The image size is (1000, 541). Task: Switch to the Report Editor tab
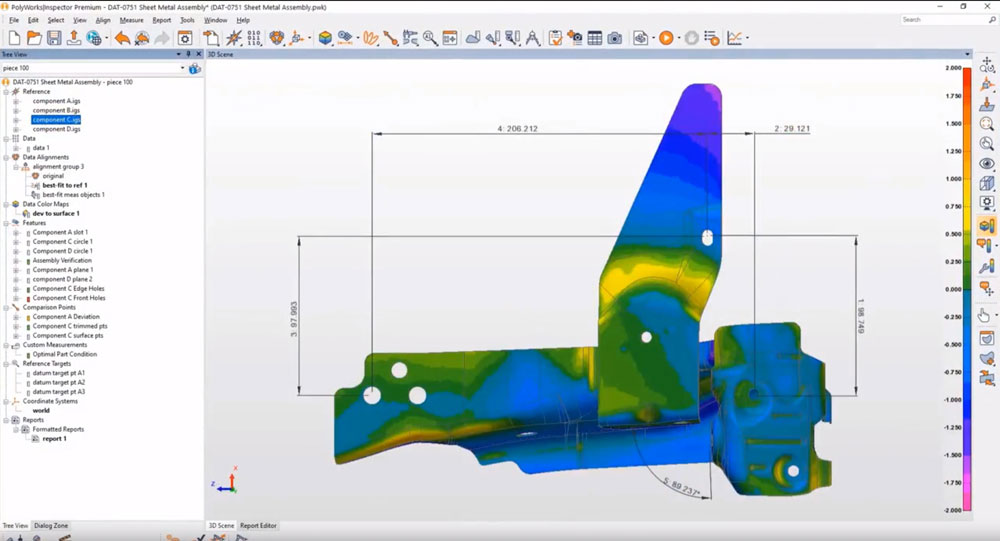tap(258, 526)
